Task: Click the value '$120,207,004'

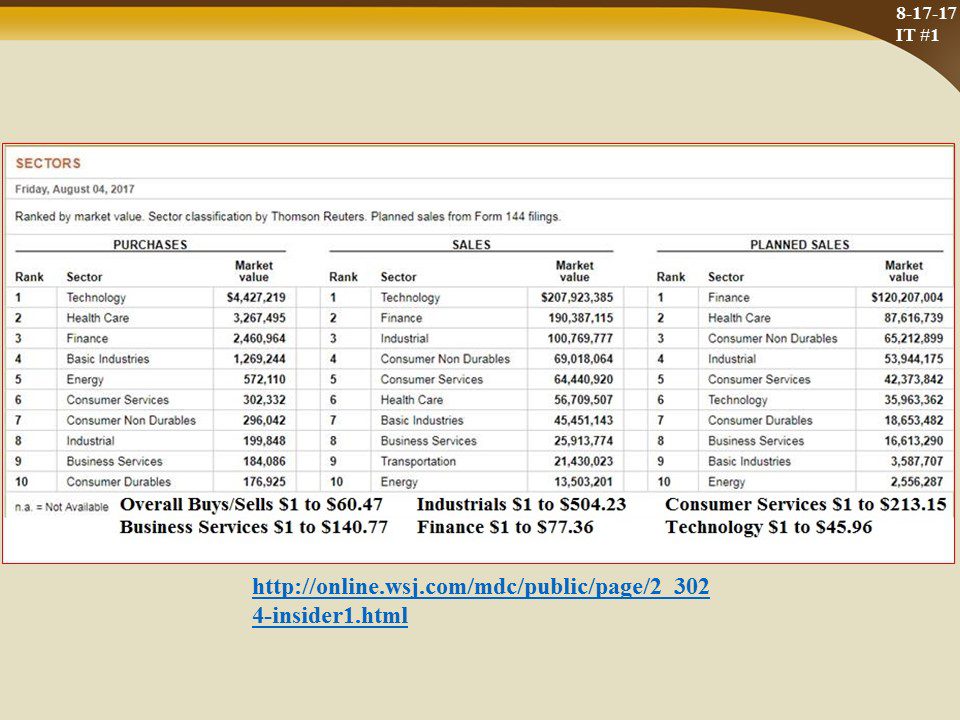Action: pos(907,298)
